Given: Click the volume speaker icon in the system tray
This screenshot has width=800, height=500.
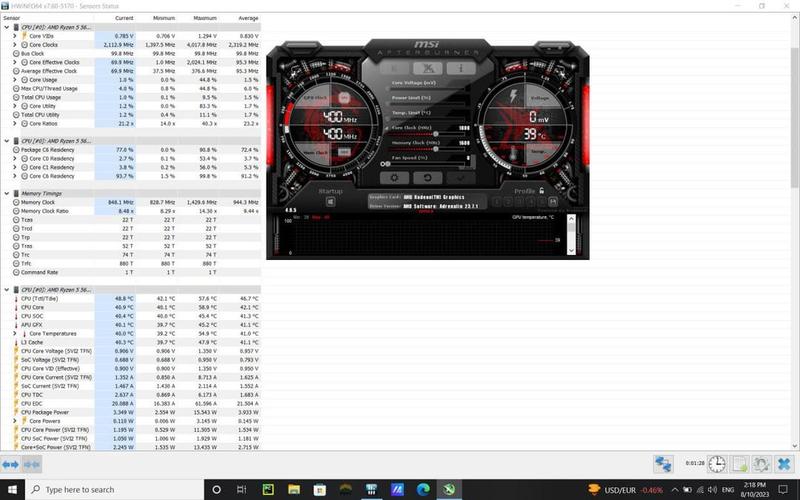Looking at the screenshot, I should 712,490.
